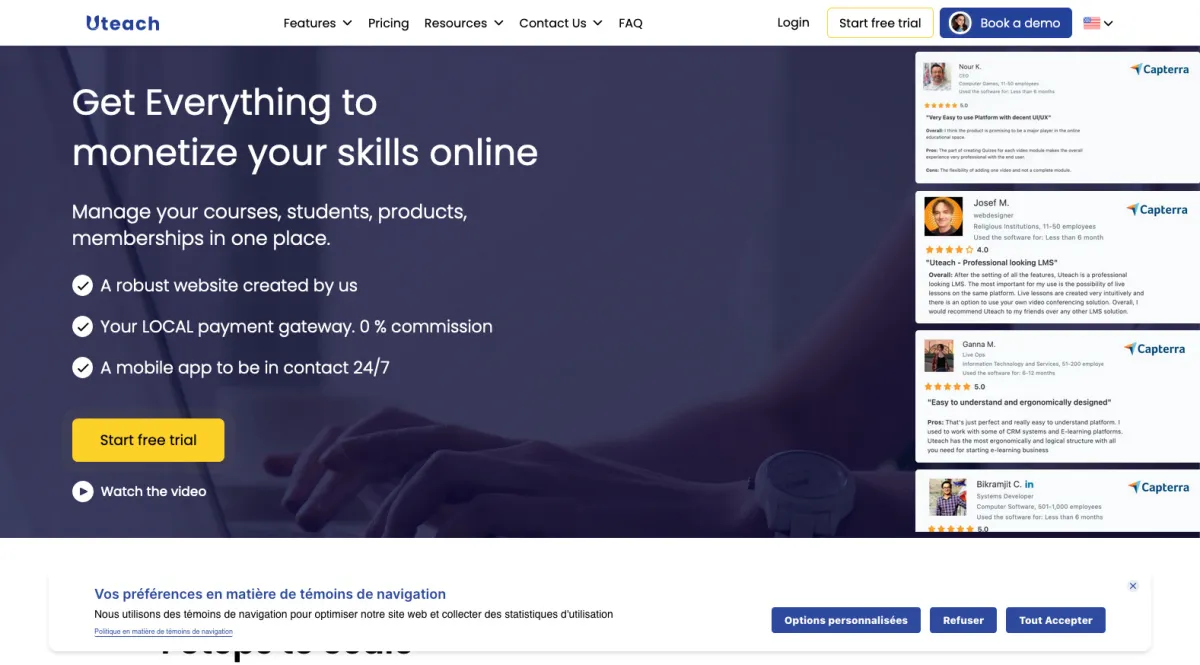The image size is (1200, 665).
Task: Click the 5.0 star rating on Ganna M. review
Action: click(x=955, y=387)
